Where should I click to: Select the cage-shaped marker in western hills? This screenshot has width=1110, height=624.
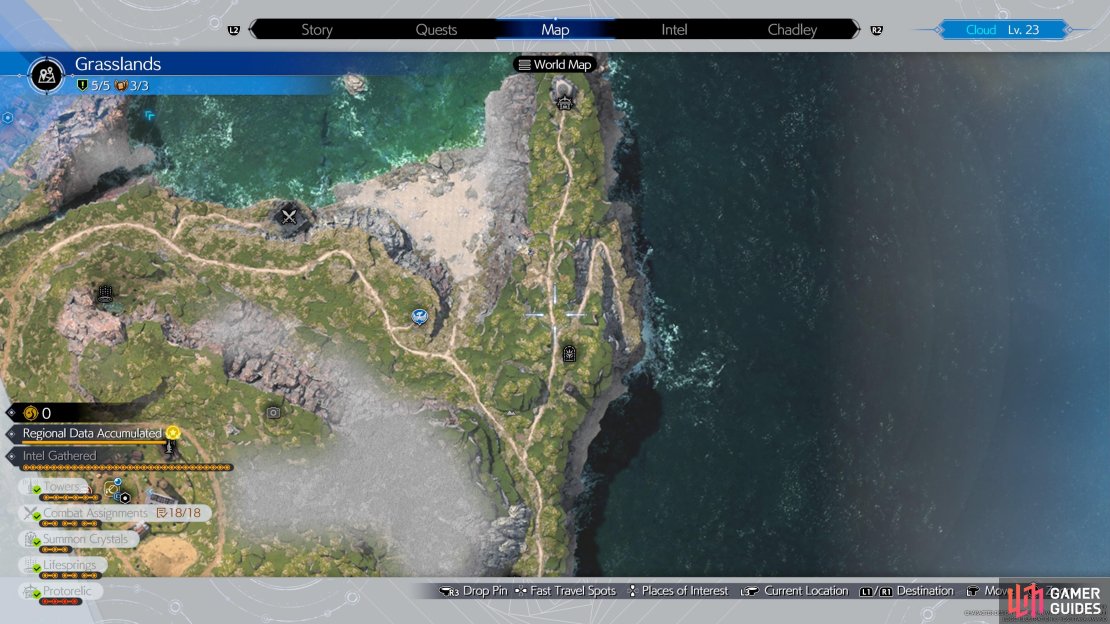click(105, 292)
